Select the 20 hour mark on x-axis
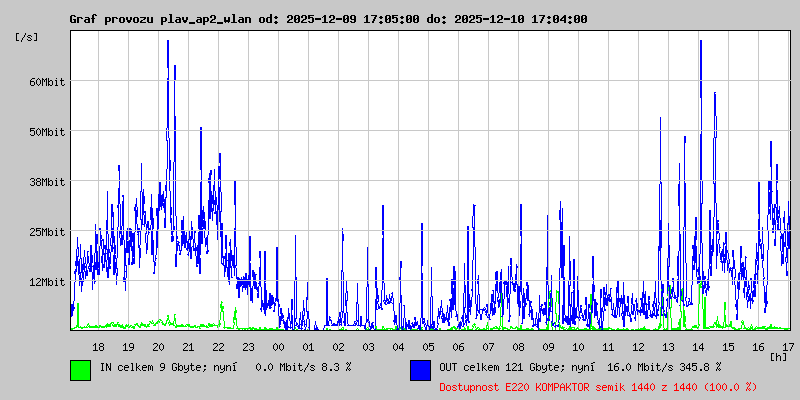 pyautogui.click(x=158, y=347)
